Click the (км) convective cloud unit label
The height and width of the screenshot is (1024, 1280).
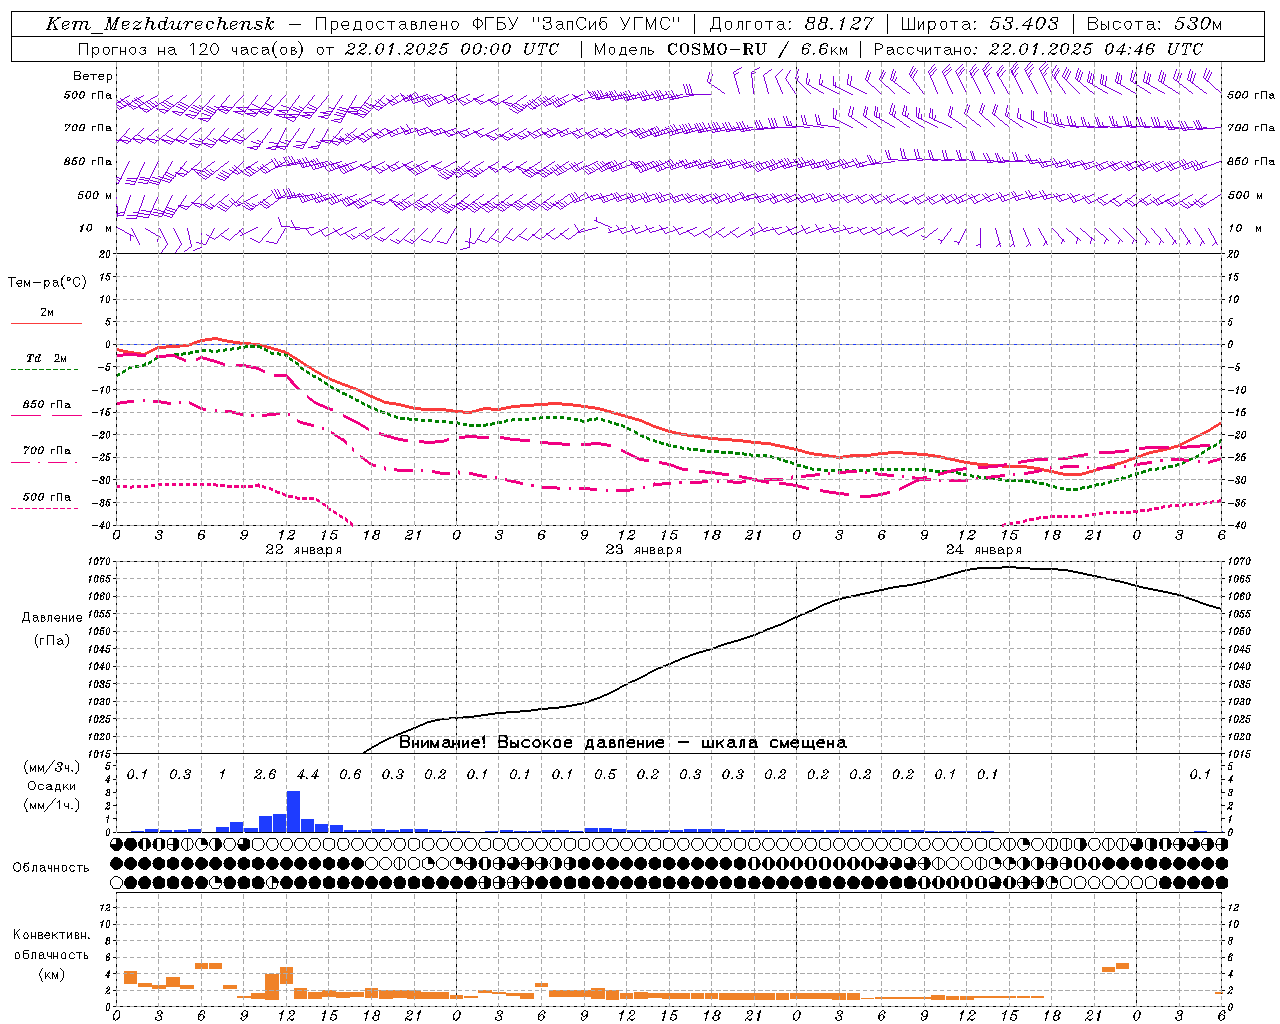pyautogui.click(x=51, y=974)
